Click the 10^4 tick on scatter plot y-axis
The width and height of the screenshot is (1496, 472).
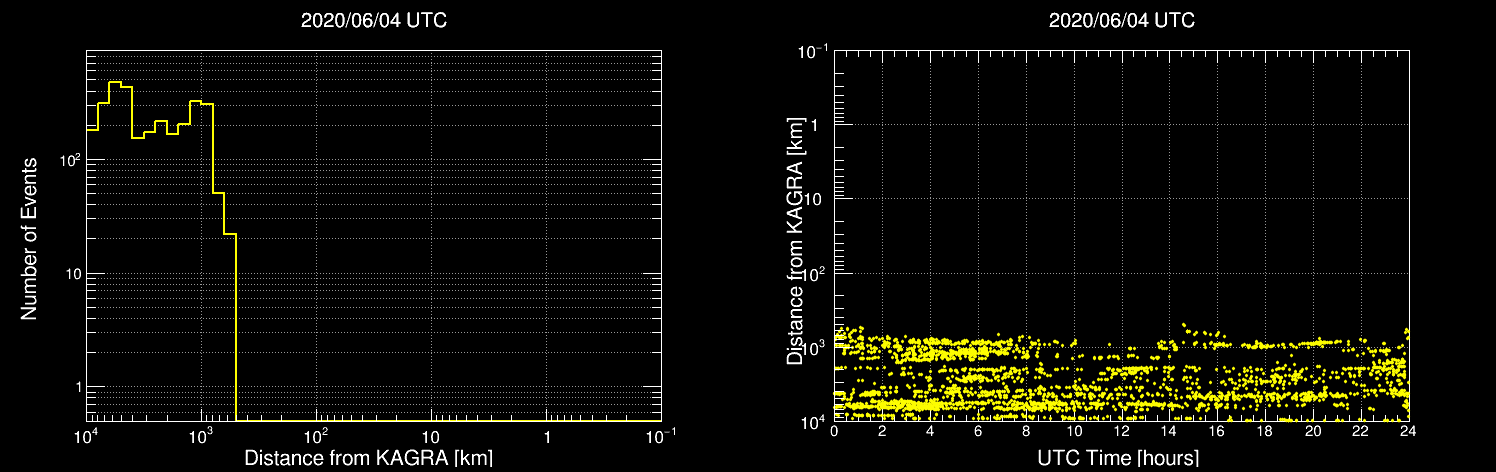pos(814,422)
